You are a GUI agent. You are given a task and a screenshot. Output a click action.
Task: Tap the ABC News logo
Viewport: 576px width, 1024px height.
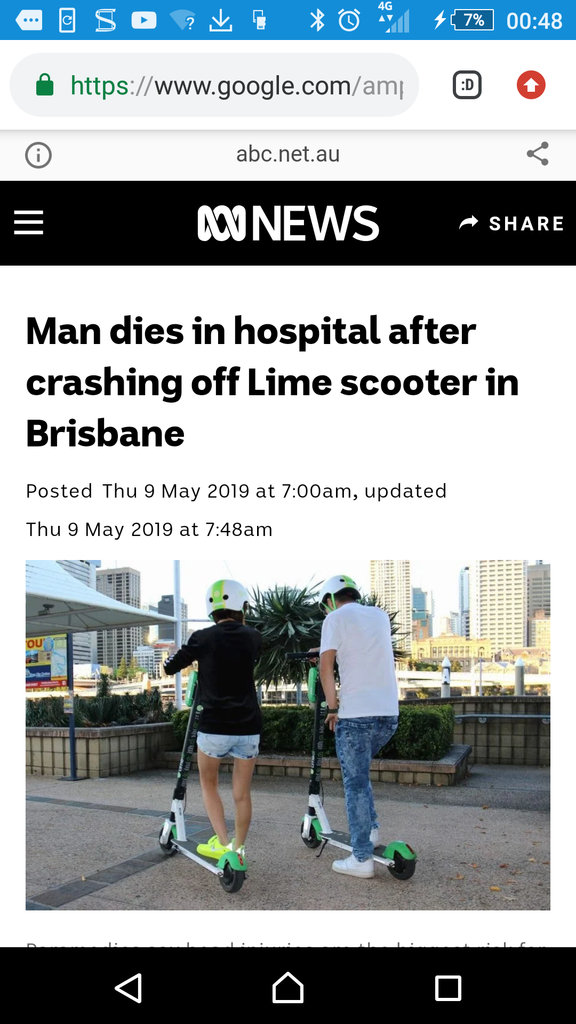pyautogui.click(x=288, y=223)
